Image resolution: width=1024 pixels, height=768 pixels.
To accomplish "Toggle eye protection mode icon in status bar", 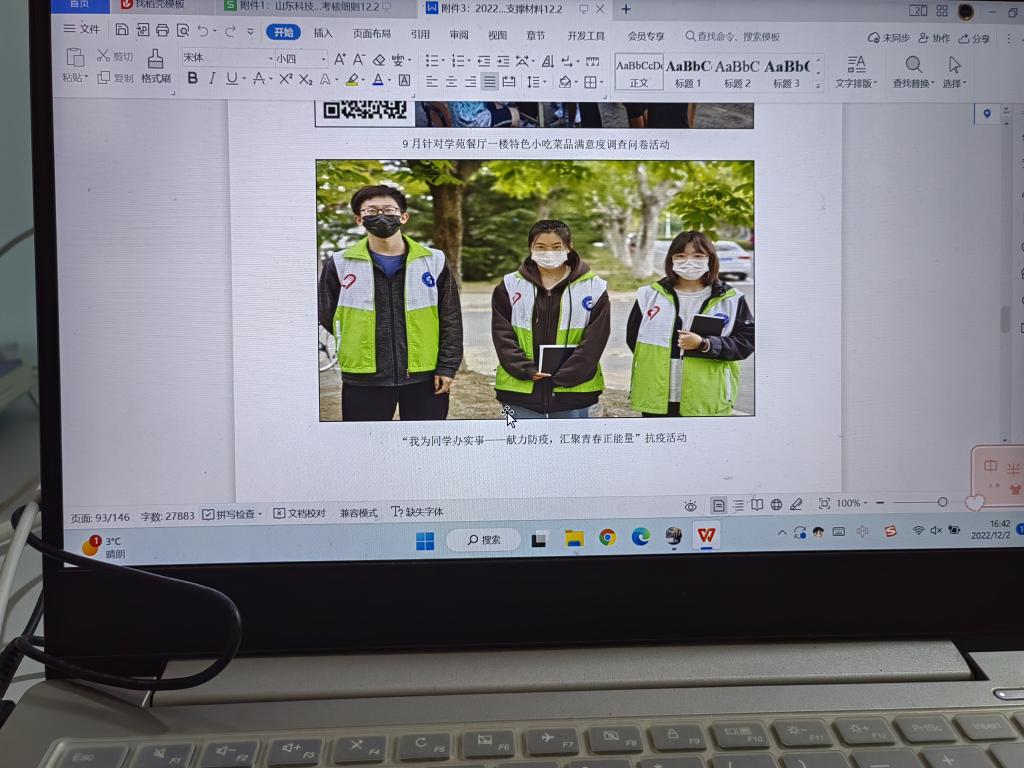I will pos(690,505).
